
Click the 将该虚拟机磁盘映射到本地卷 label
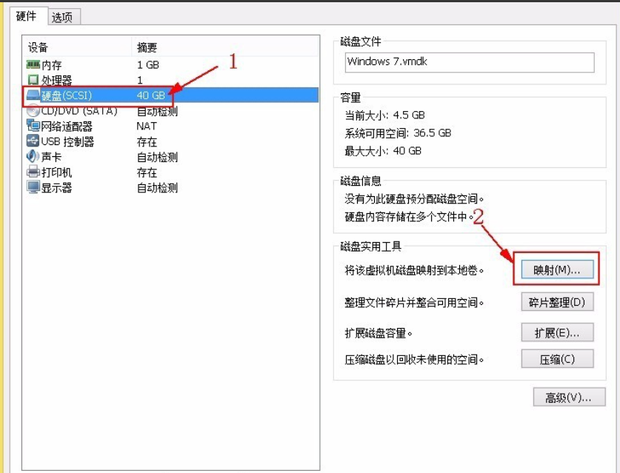coord(414,271)
